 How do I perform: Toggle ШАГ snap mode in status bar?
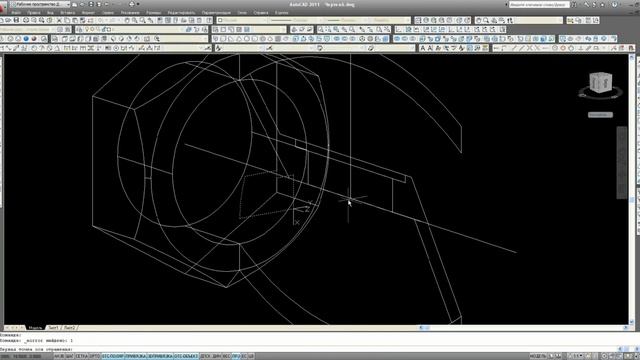pos(69,356)
